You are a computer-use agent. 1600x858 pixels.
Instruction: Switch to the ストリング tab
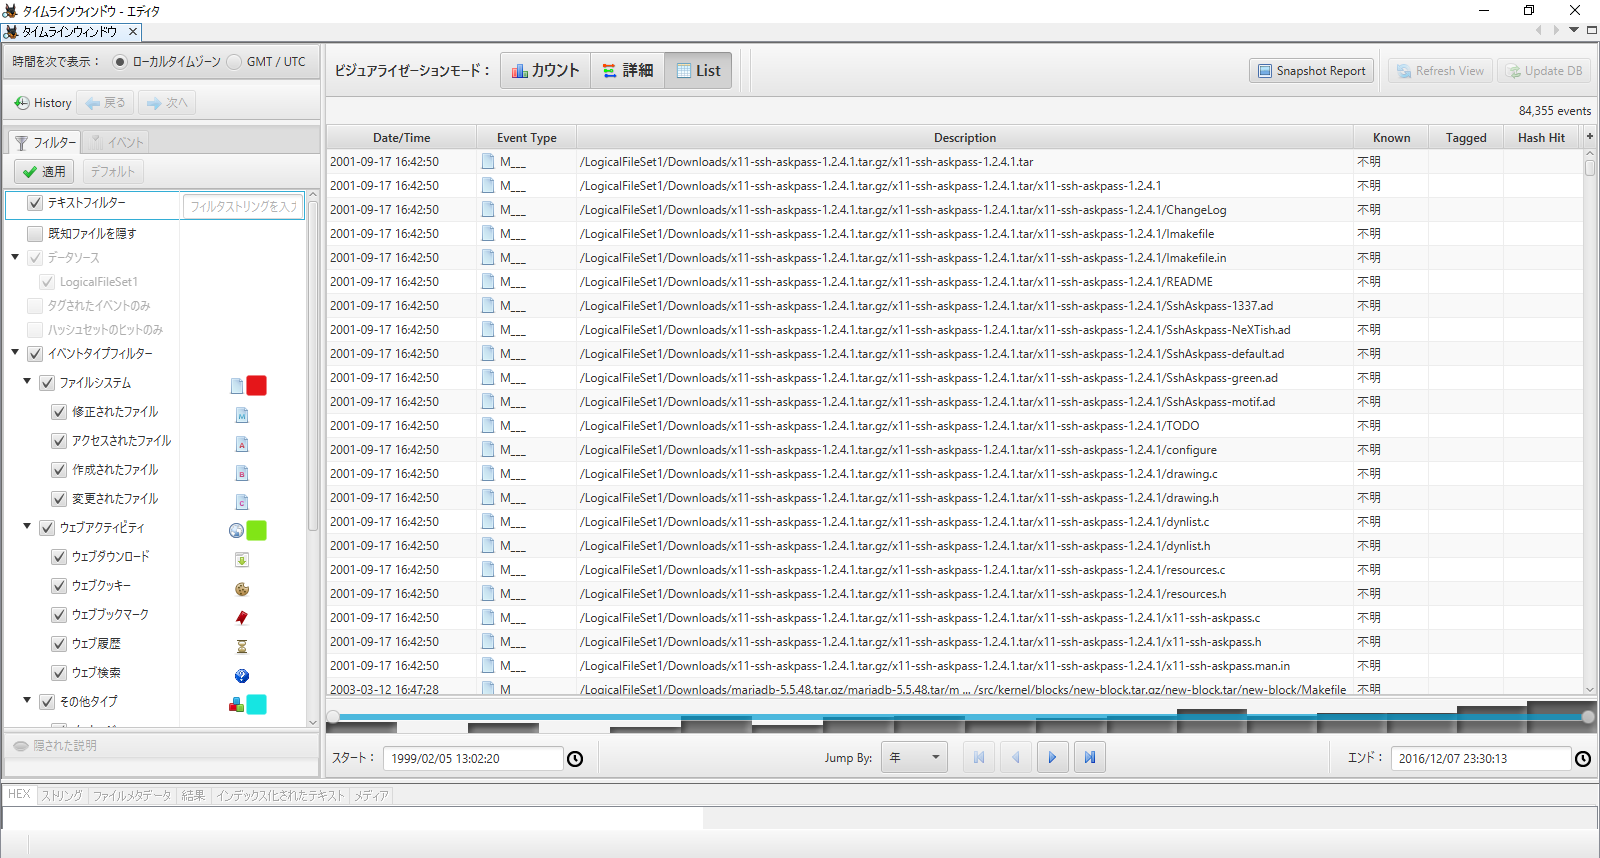[62, 796]
